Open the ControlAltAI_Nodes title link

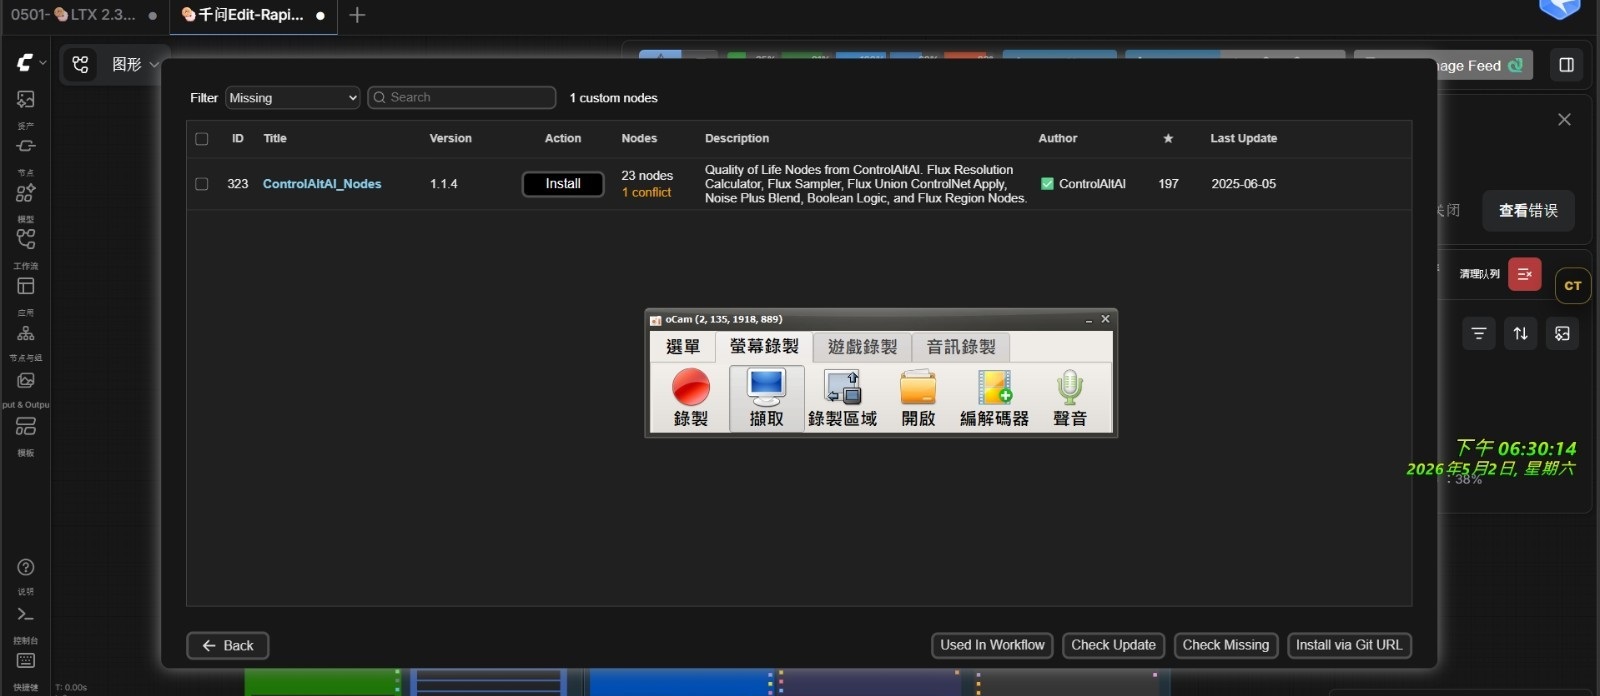point(322,184)
